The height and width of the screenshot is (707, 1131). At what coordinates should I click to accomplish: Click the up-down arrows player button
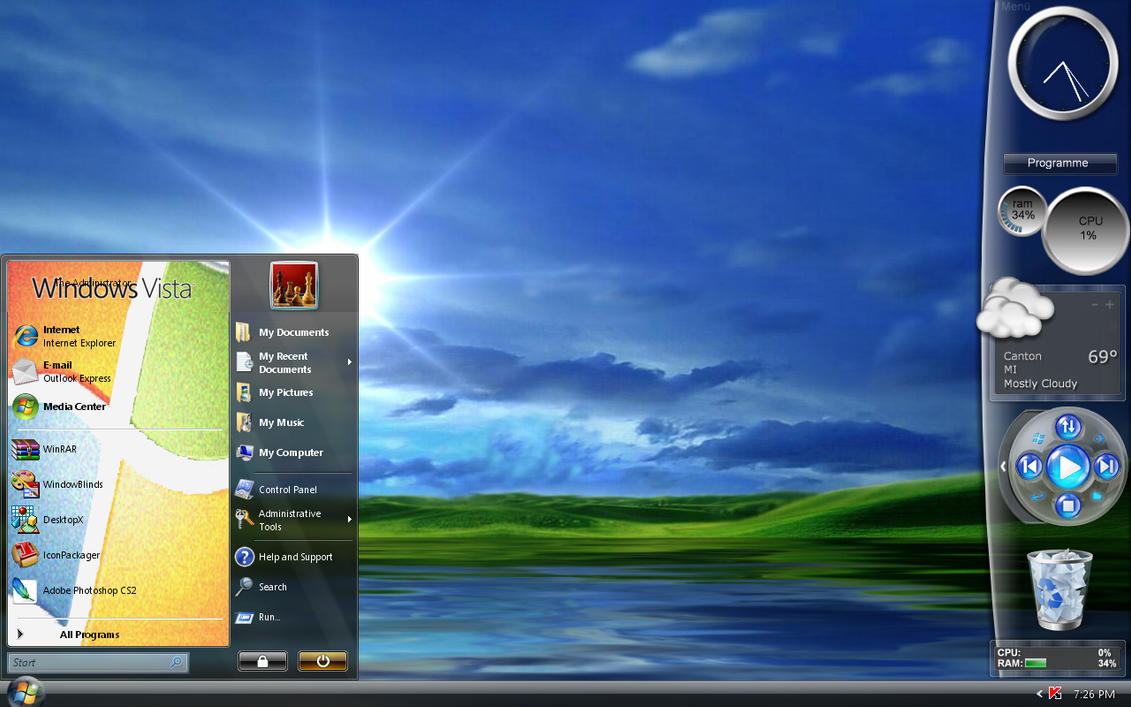1068,427
